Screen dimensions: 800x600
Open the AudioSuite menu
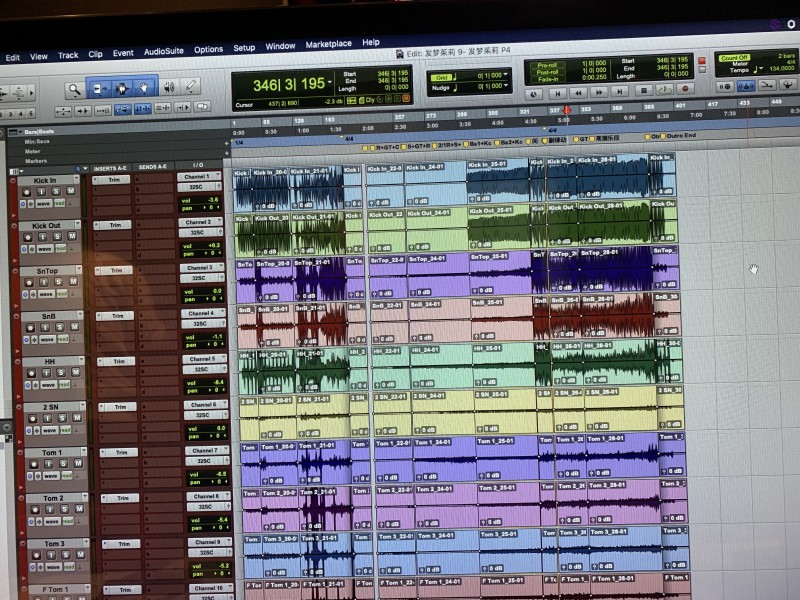(164, 51)
